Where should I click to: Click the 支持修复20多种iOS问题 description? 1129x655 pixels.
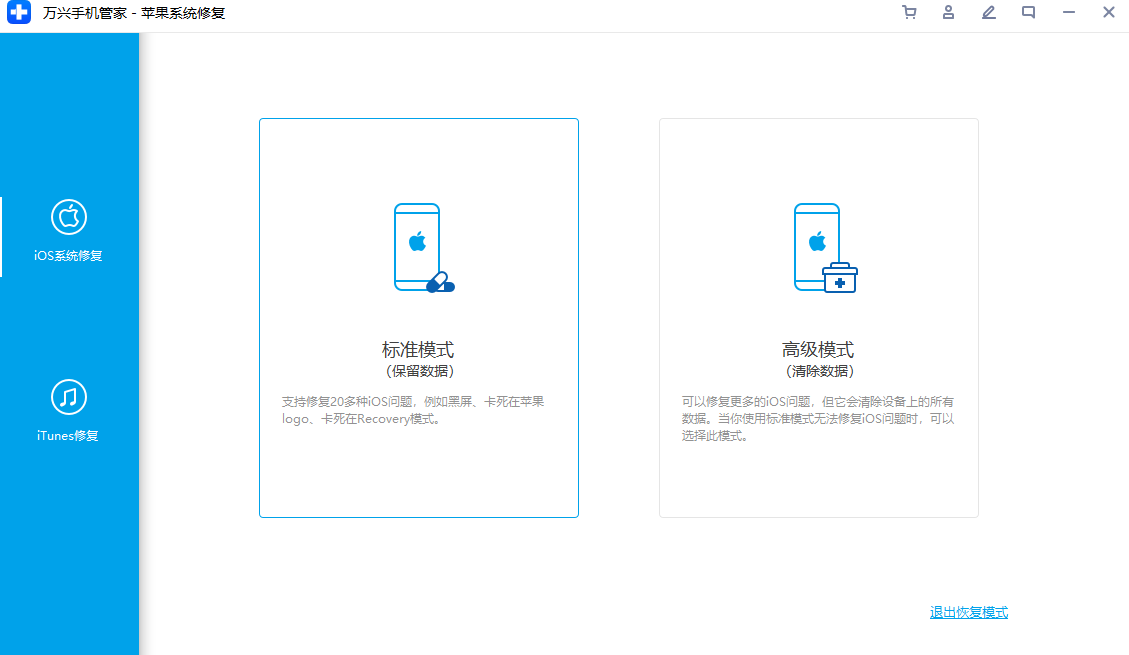413,410
